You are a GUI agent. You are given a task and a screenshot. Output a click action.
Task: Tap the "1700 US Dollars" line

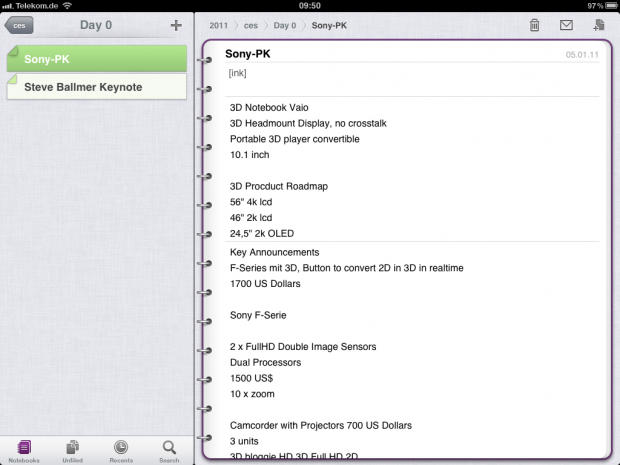(x=265, y=284)
